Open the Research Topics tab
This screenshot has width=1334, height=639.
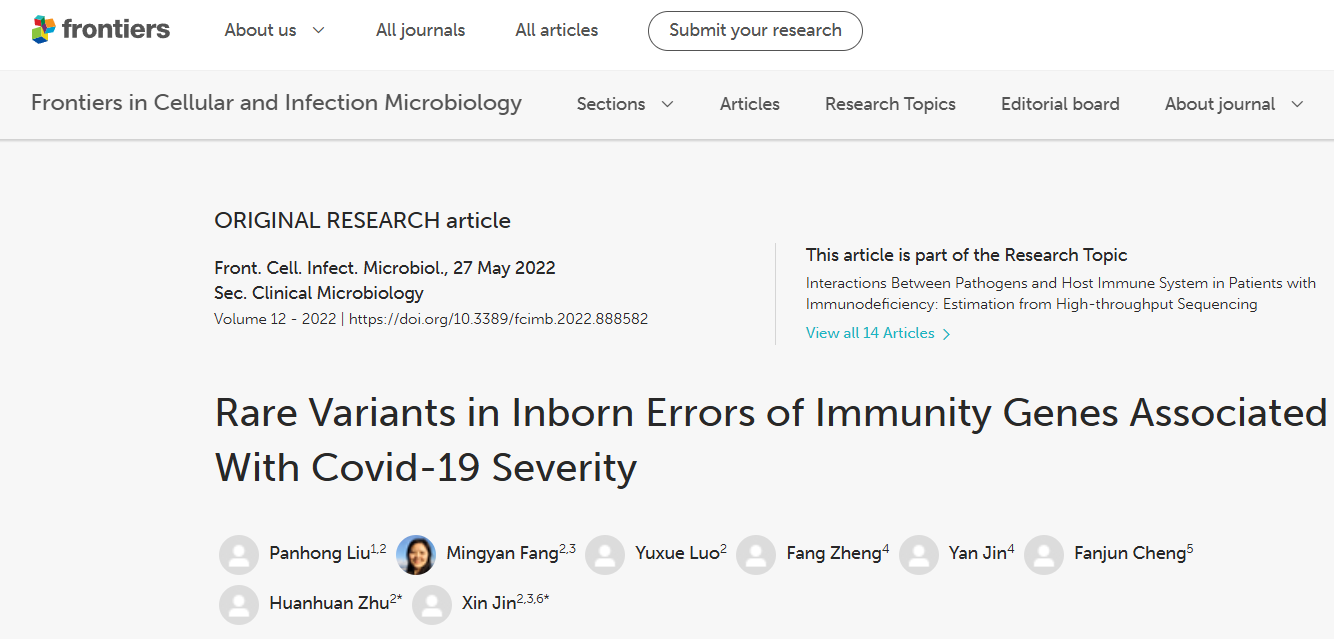[890, 104]
